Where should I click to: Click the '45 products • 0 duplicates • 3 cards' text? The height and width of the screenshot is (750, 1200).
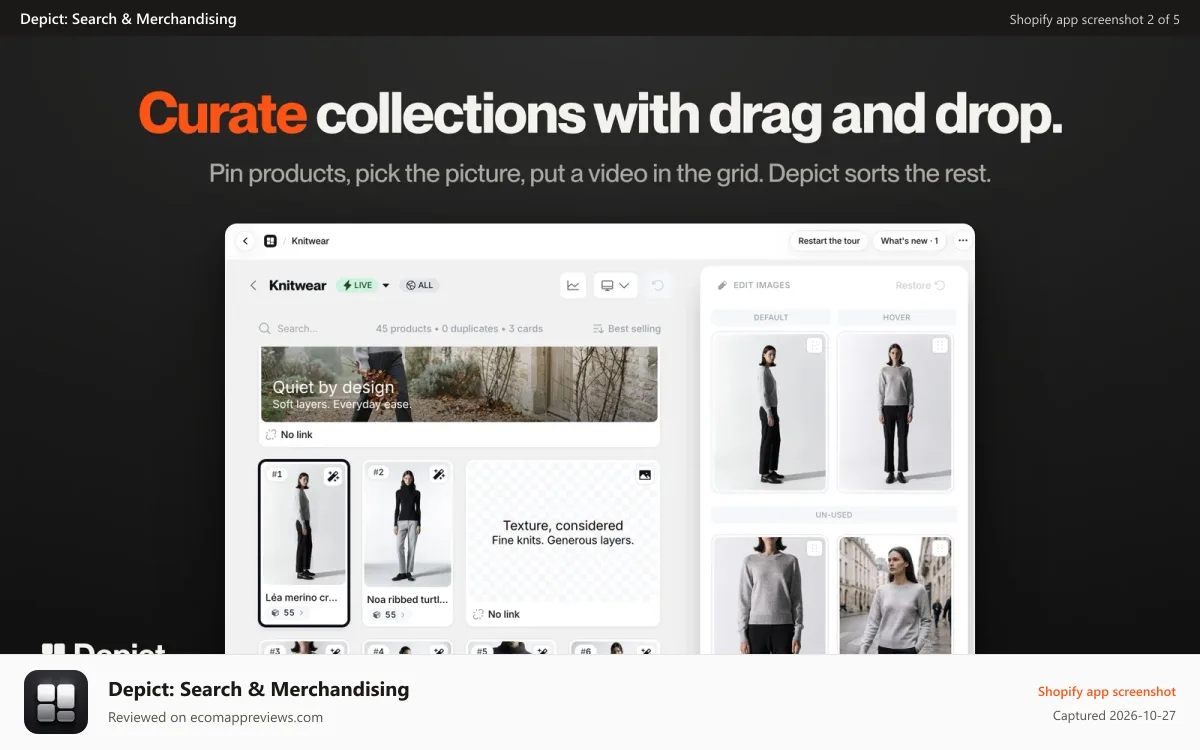[x=459, y=328]
